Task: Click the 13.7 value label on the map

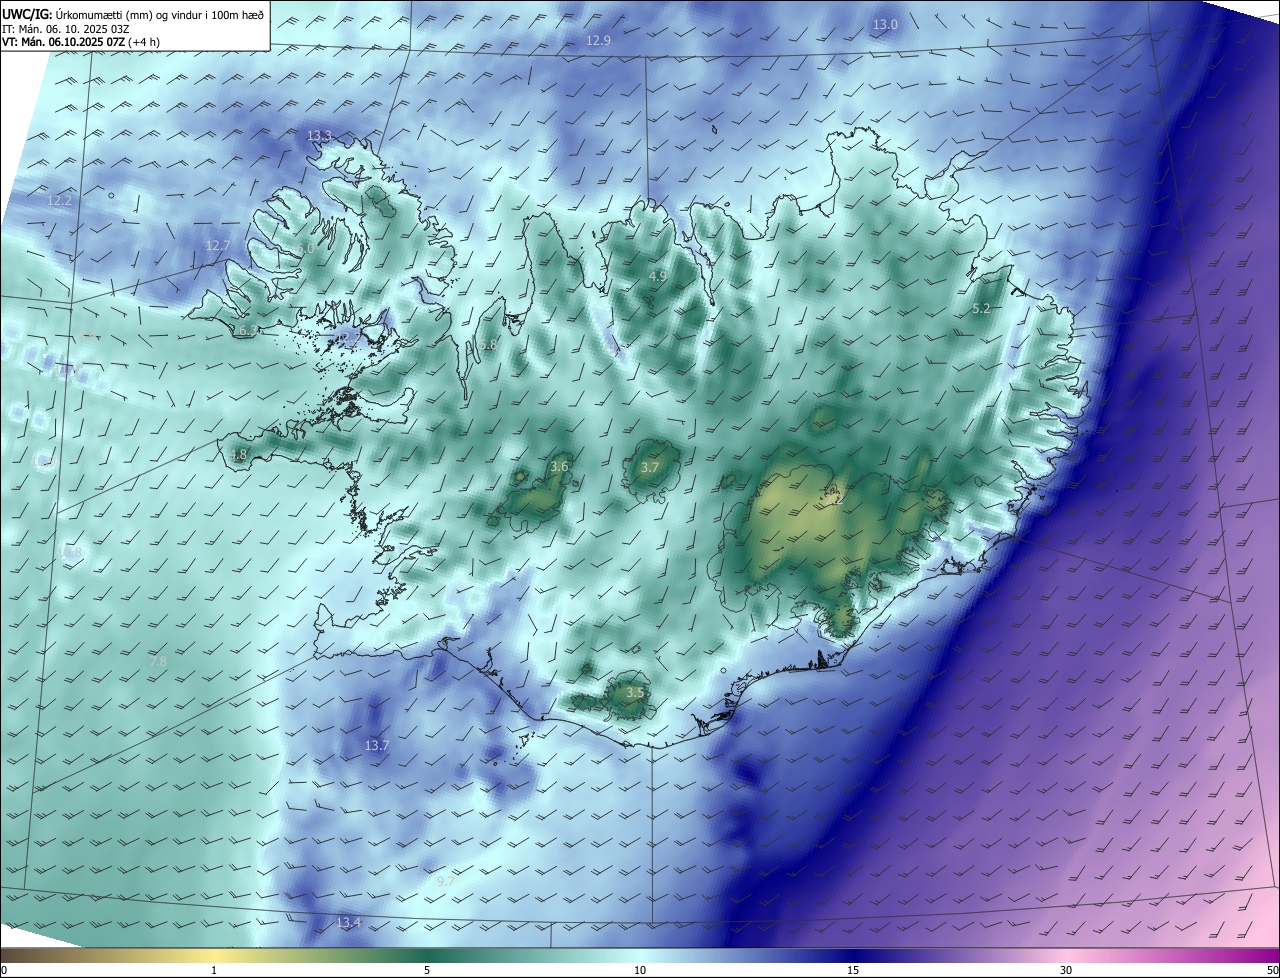Action: pyautogui.click(x=376, y=746)
